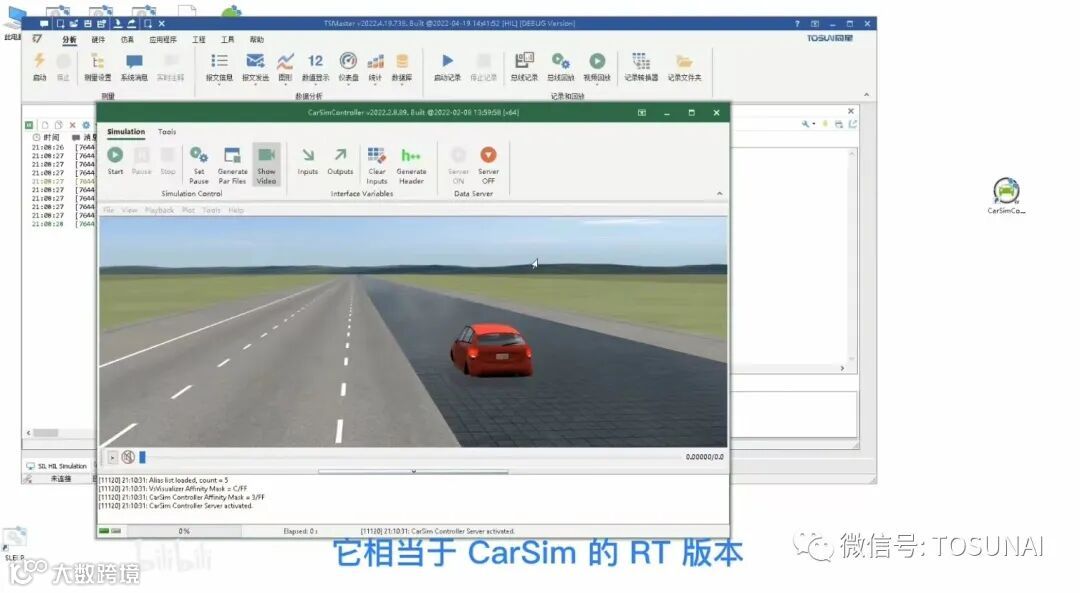
Task: Select TSMaster 应用程序 ribbon tab
Action: click(x=163, y=40)
